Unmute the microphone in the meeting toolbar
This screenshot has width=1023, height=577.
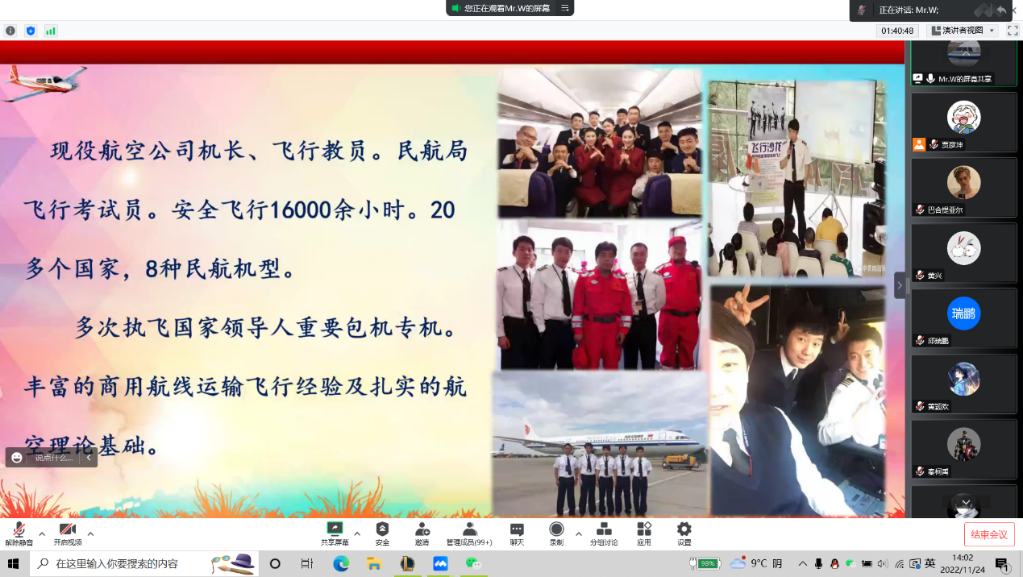(x=18, y=531)
